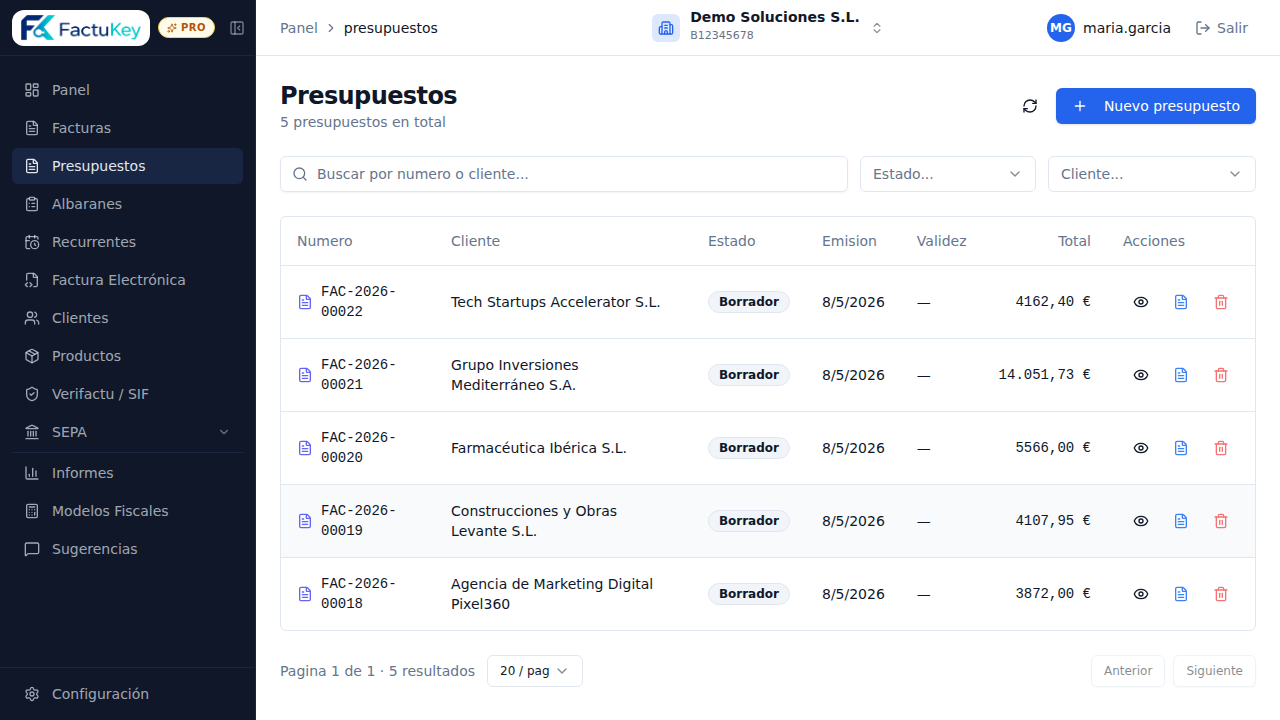Screen dimensions: 1280x720
Task: Click the Emision column header
Action: (849, 241)
